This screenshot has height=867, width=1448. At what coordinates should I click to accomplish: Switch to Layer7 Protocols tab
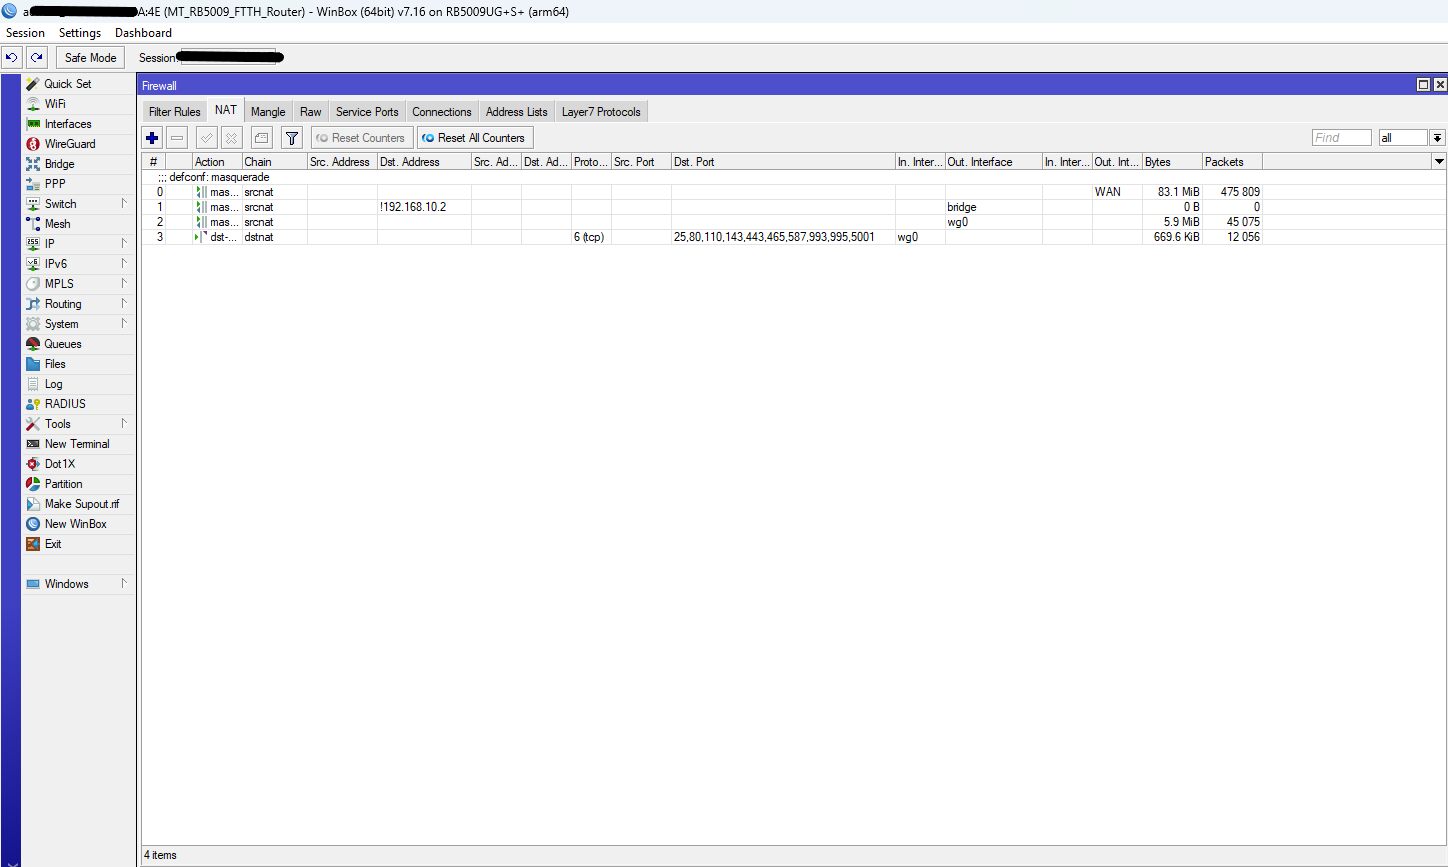tap(601, 112)
